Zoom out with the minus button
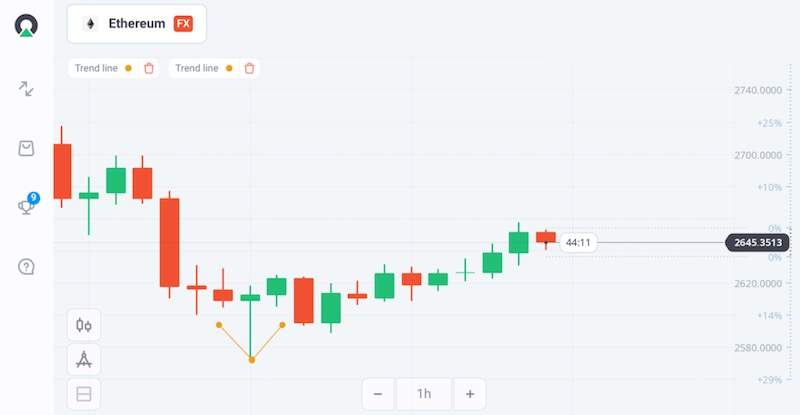This screenshot has height=415, width=800. pyautogui.click(x=378, y=394)
